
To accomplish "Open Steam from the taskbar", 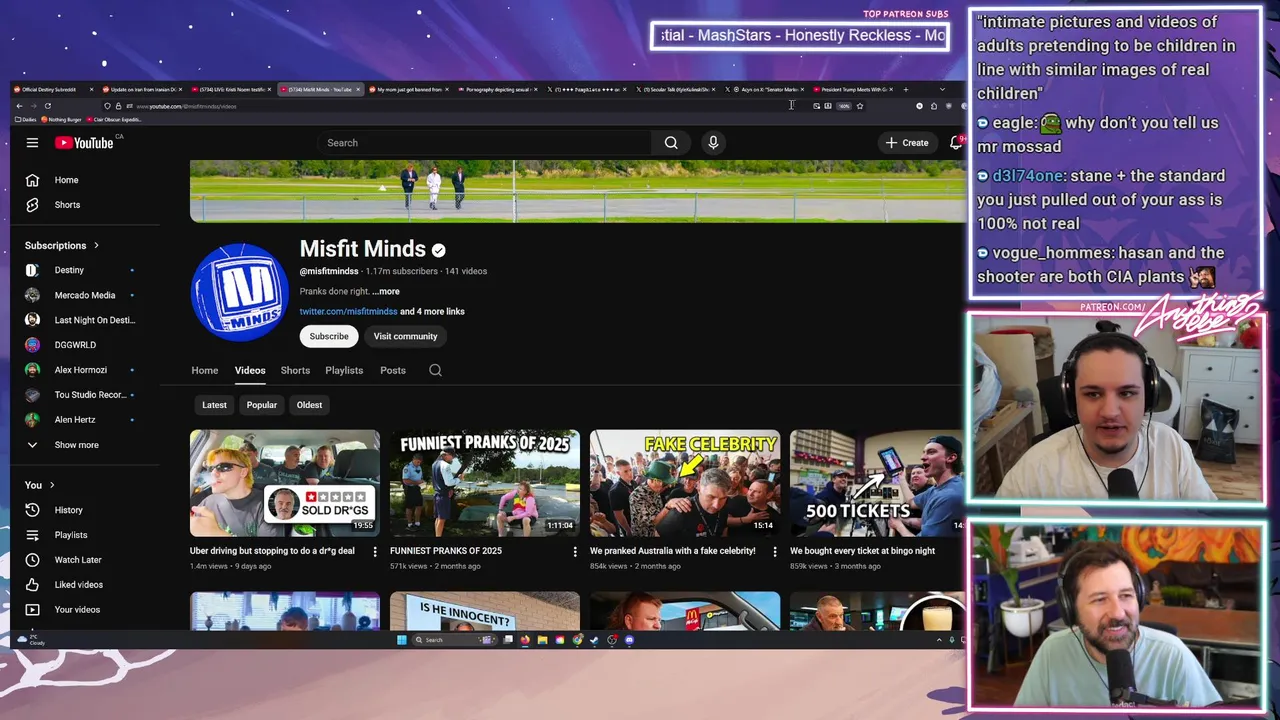I will pyautogui.click(x=595, y=640).
